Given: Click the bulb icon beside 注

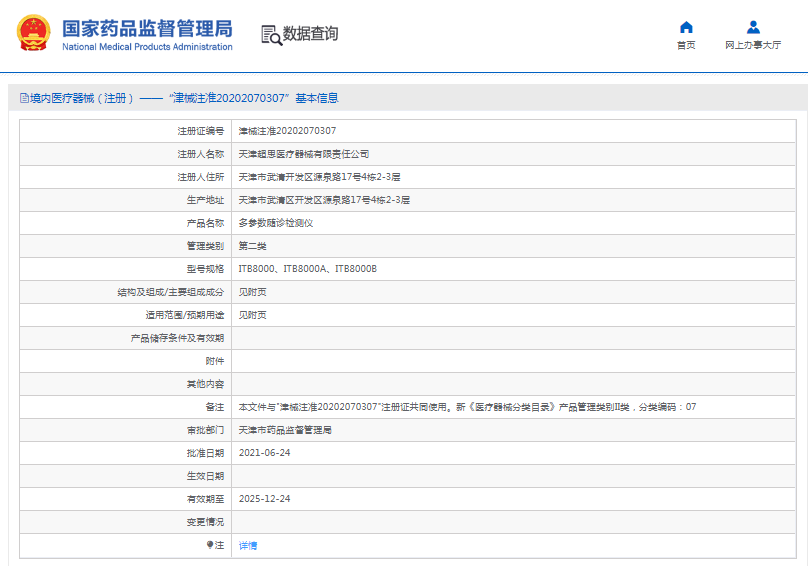Looking at the screenshot, I should (210, 545).
